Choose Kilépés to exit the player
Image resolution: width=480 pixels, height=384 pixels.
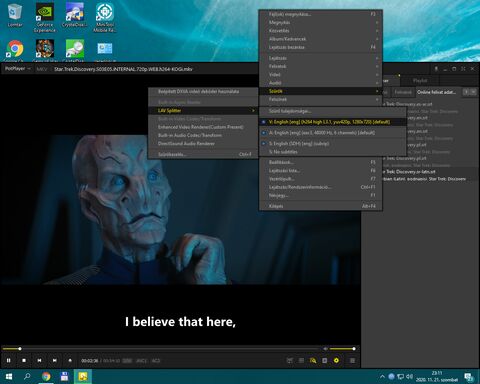pyautogui.click(x=321, y=206)
